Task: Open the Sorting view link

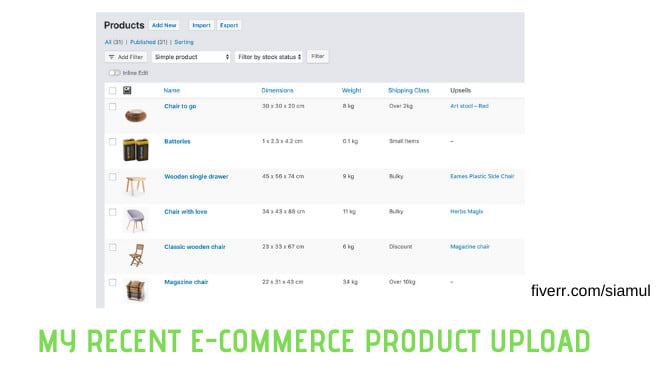Action: pyautogui.click(x=184, y=42)
